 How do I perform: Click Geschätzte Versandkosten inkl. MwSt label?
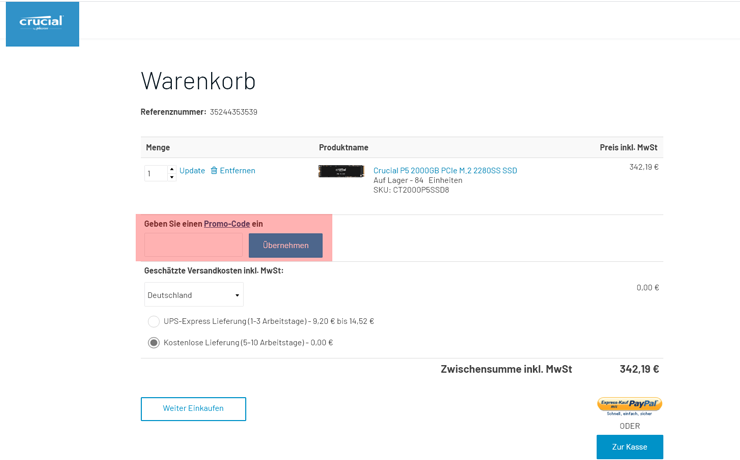(x=214, y=271)
